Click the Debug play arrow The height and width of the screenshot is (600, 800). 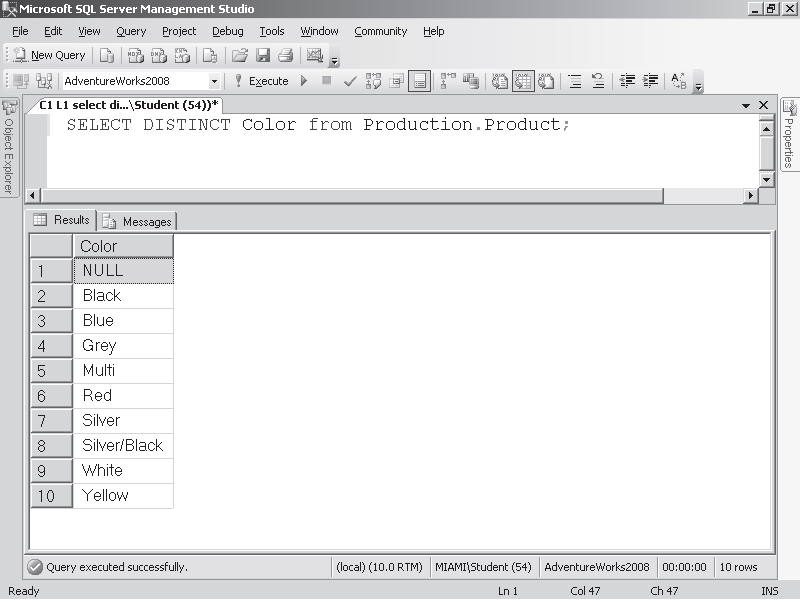tap(304, 81)
